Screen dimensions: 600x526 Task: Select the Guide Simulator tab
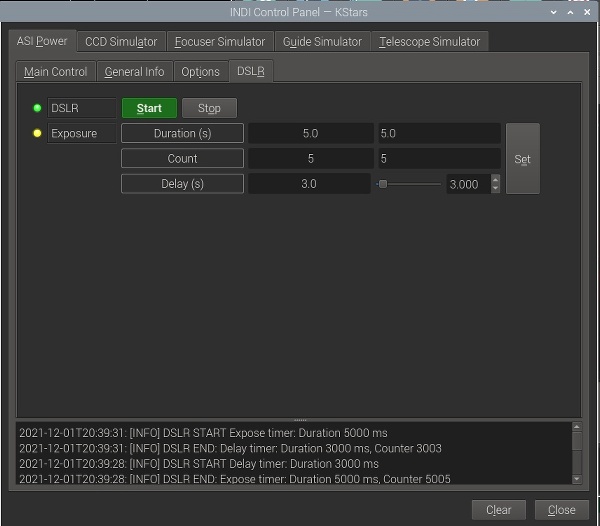pyautogui.click(x=321, y=41)
